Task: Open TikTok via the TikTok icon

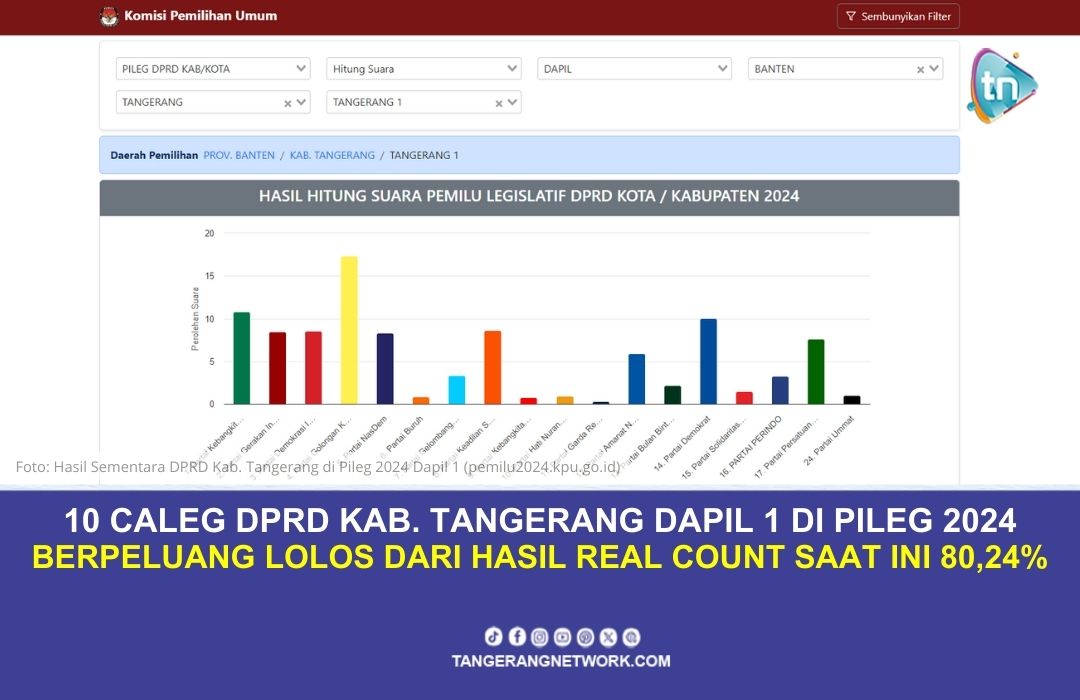Action: point(494,635)
